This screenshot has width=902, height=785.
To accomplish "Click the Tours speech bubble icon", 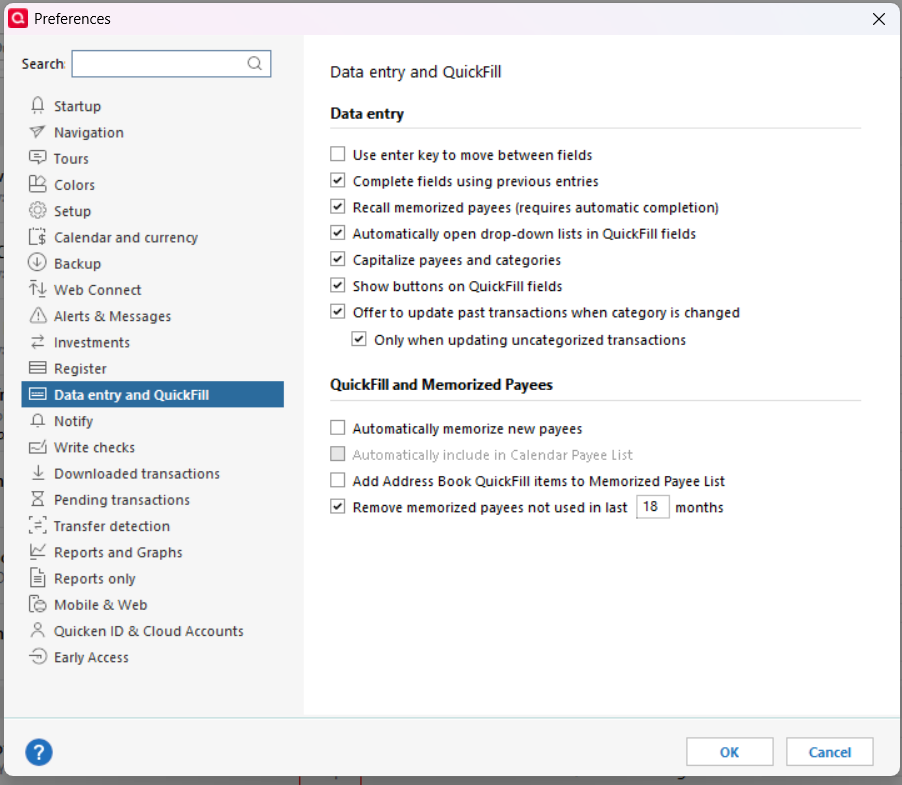I will pos(37,158).
